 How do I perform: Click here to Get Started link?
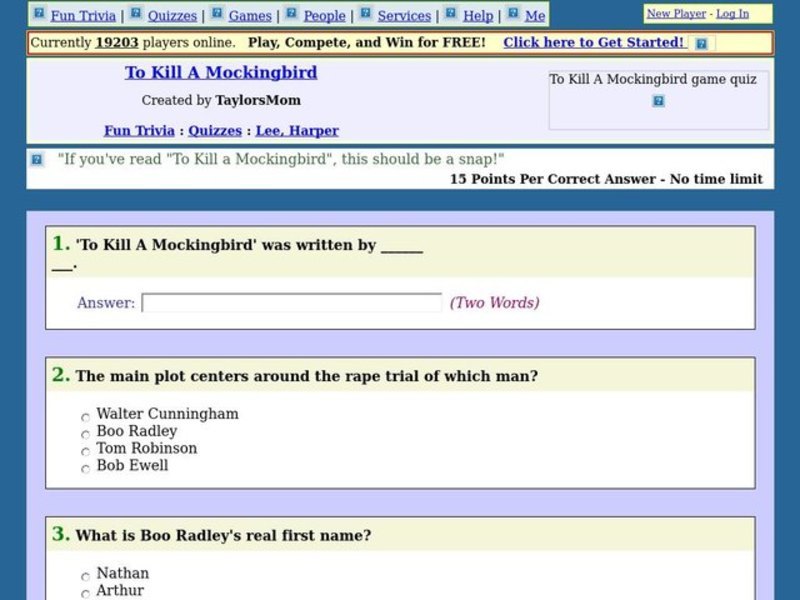tap(596, 43)
